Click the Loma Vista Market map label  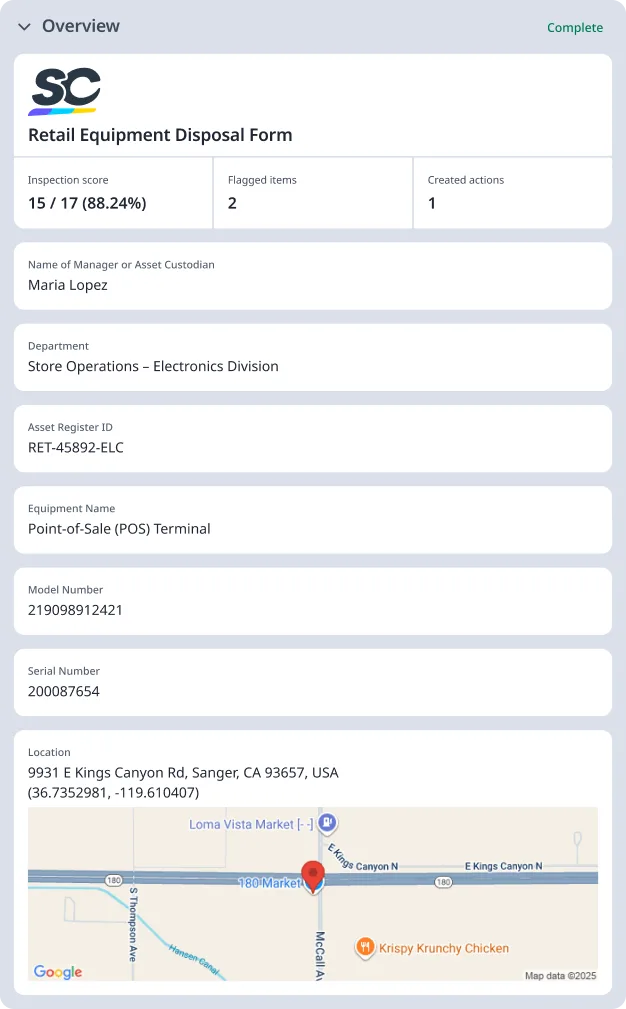251,824
